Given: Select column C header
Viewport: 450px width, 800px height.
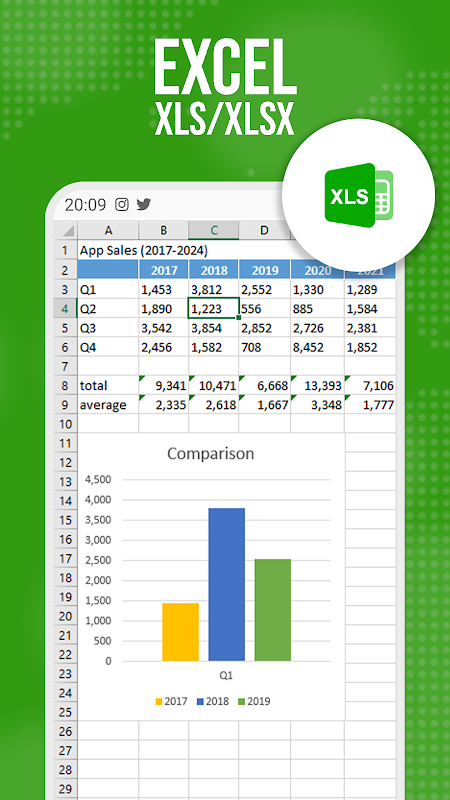Looking at the screenshot, I should pos(213,231).
